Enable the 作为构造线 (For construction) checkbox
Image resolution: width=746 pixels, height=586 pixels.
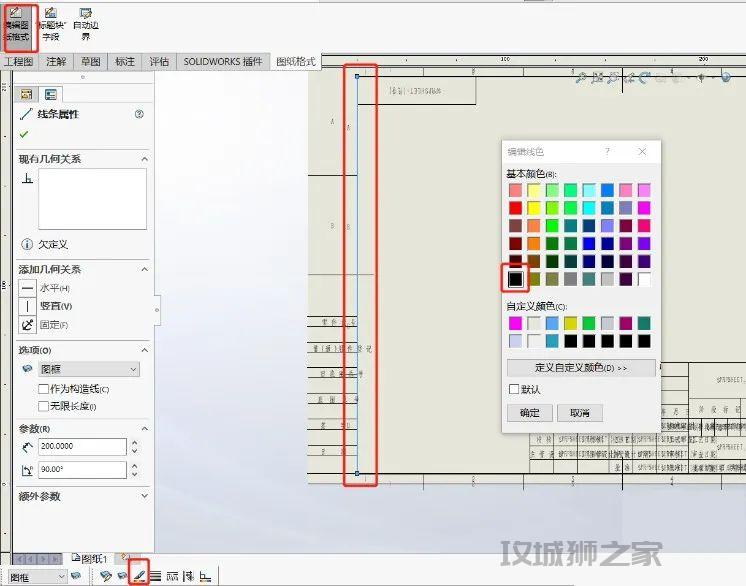point(44,389)
